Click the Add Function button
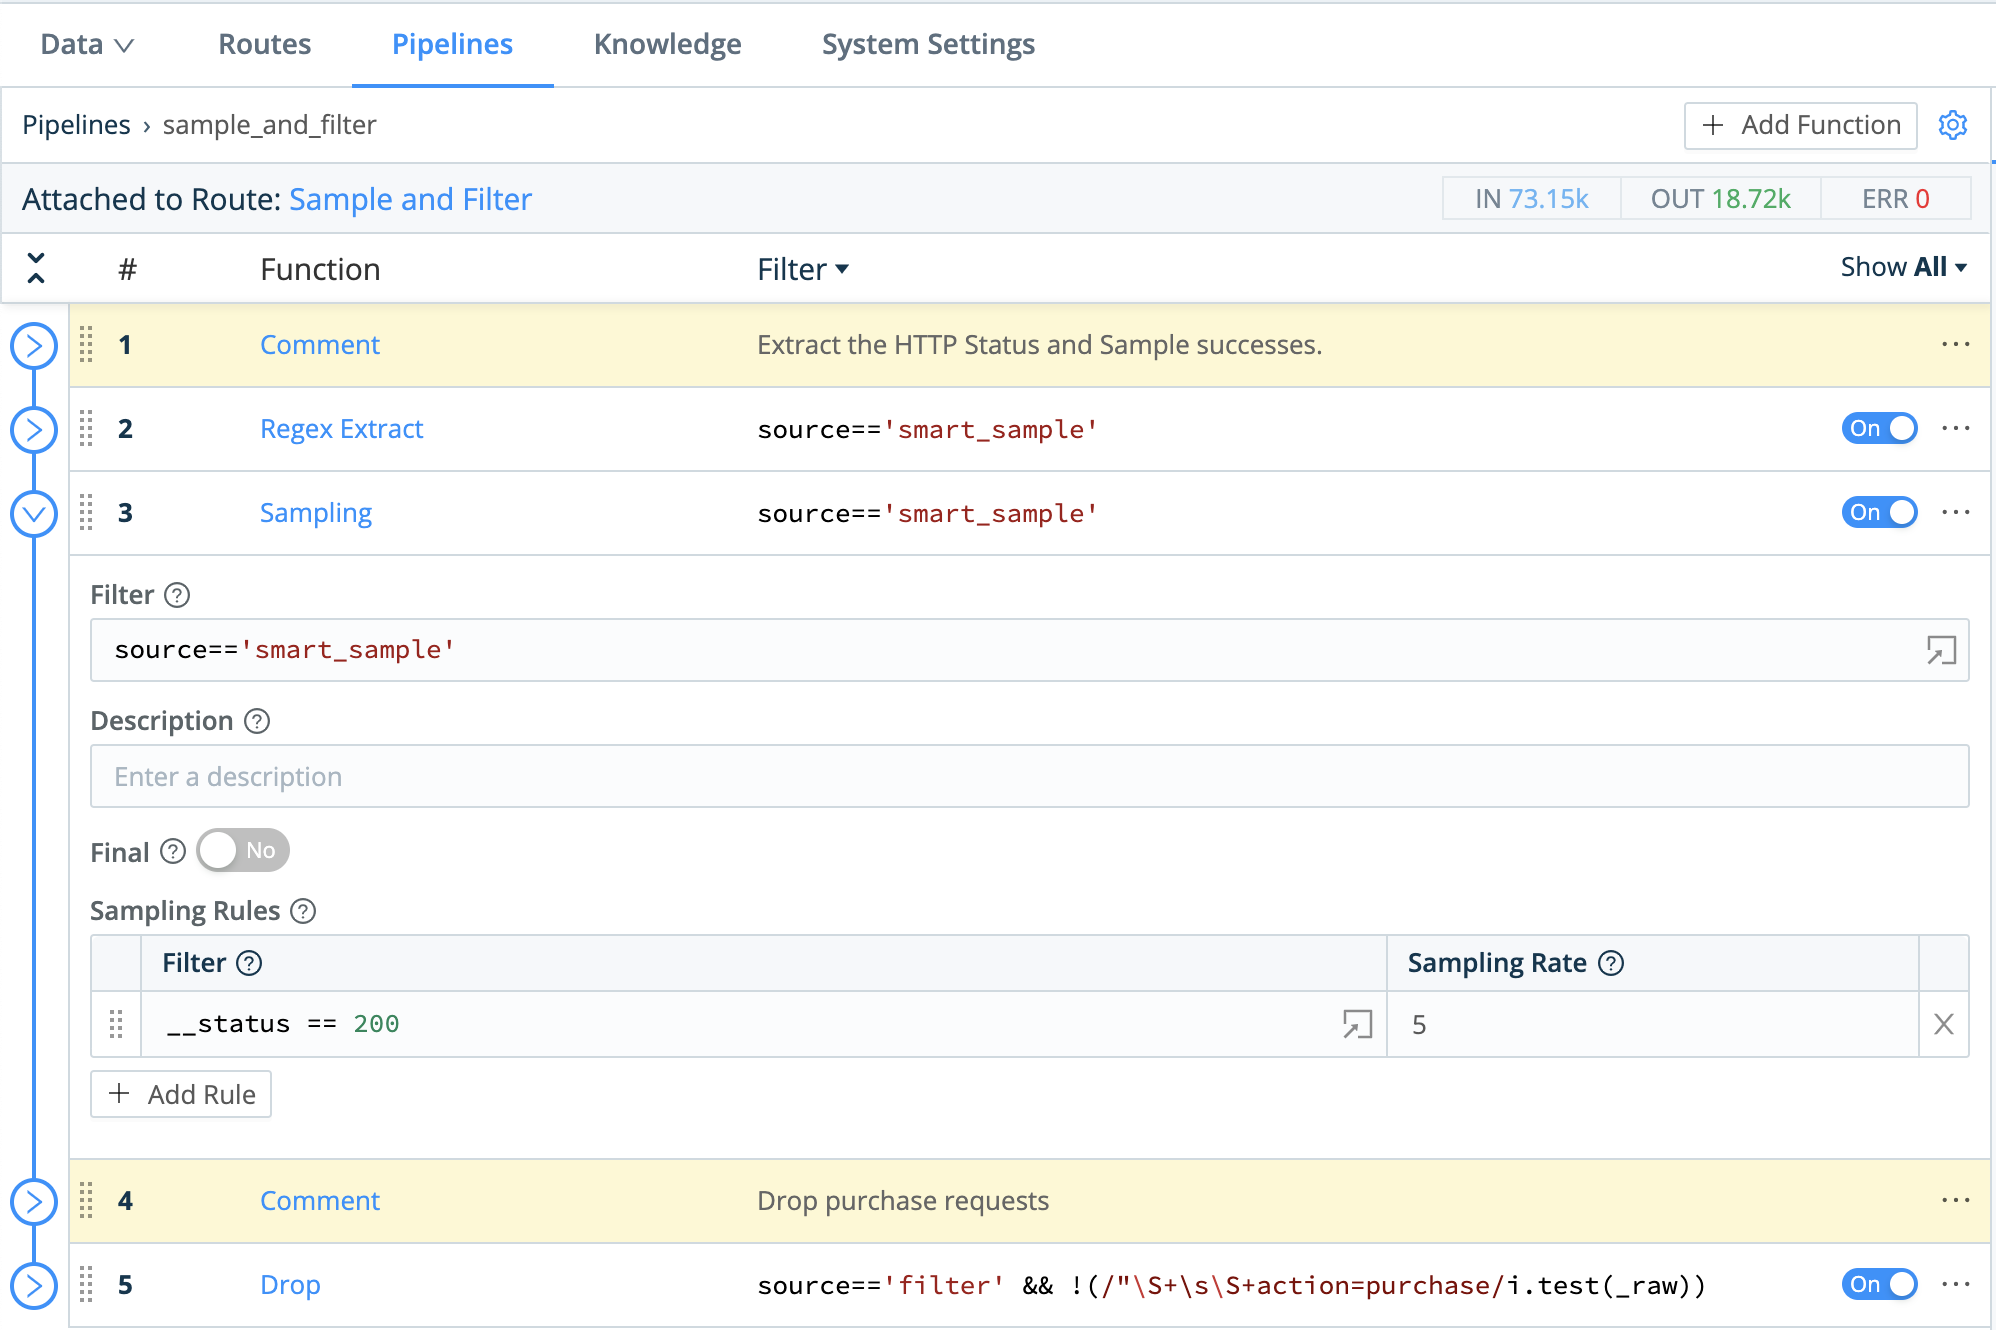Viewport: 1996px width, 1330px height. [x=1799, y=125]
